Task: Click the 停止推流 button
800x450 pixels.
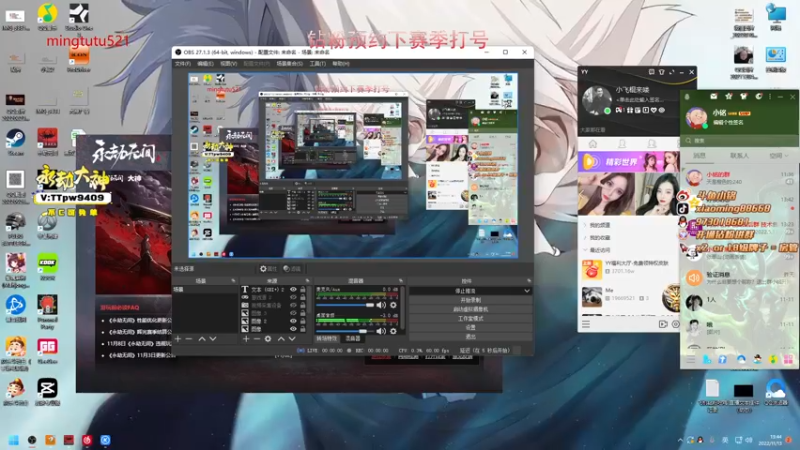Action: (465, 291)
